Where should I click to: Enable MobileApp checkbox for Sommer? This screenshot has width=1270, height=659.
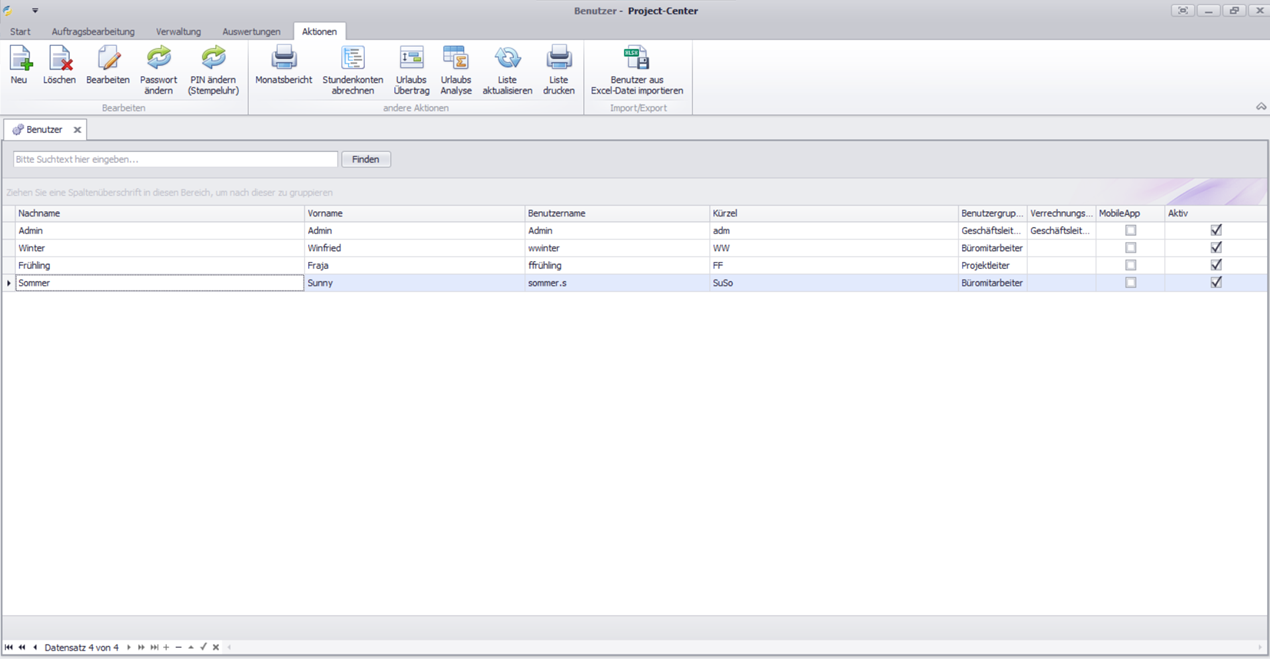coord(1131,283)
